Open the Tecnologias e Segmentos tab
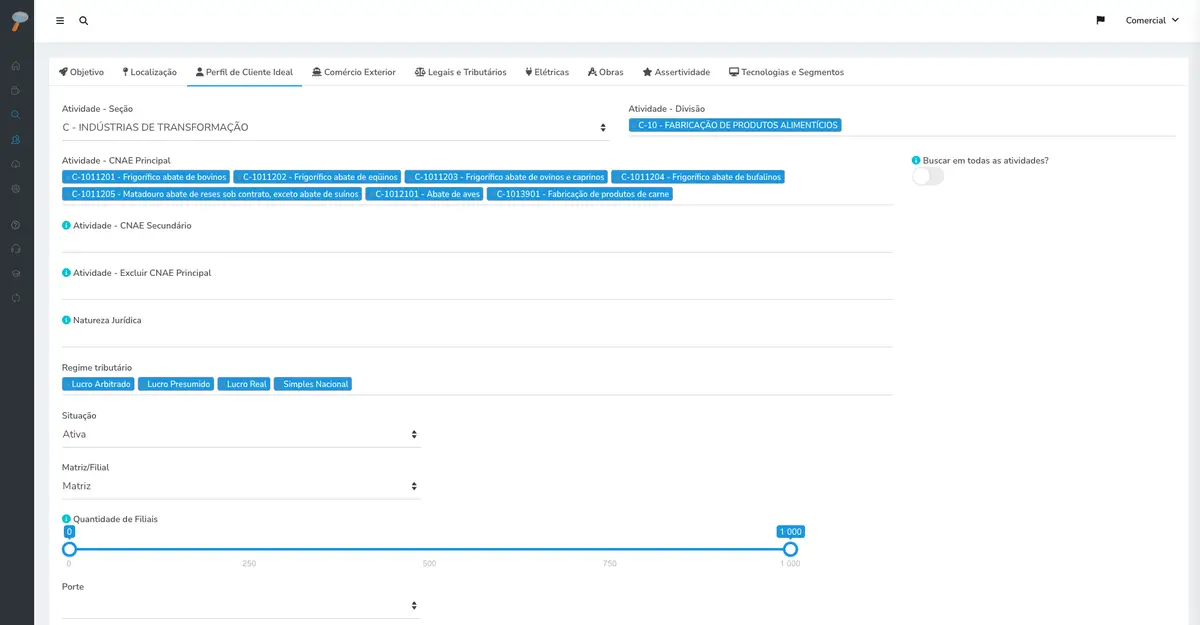The height and width of the screenshot is (625, 1200). (787, 72)
